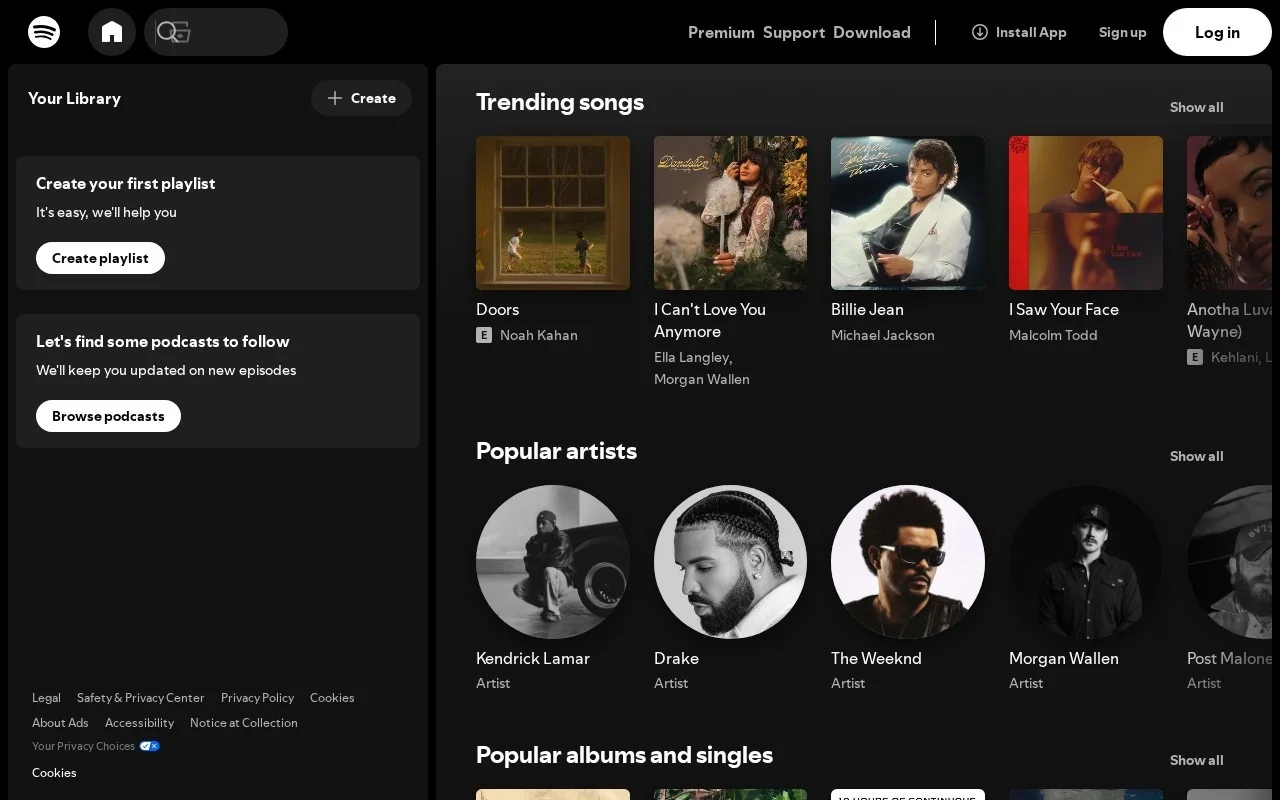The height and width of the screenshot is (800, 1280).
Task: Click the Noah Kahan artist name
Action: [x=539, y=335]
